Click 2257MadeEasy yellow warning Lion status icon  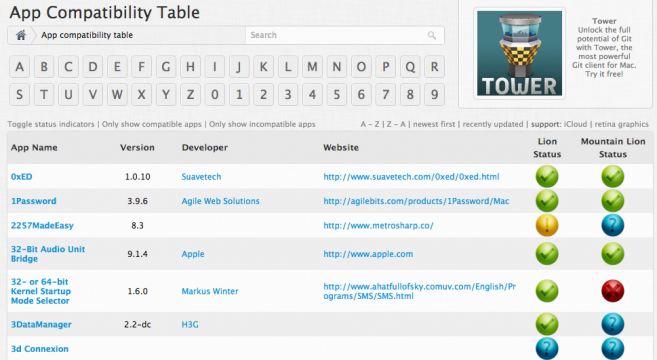[547, 225]
